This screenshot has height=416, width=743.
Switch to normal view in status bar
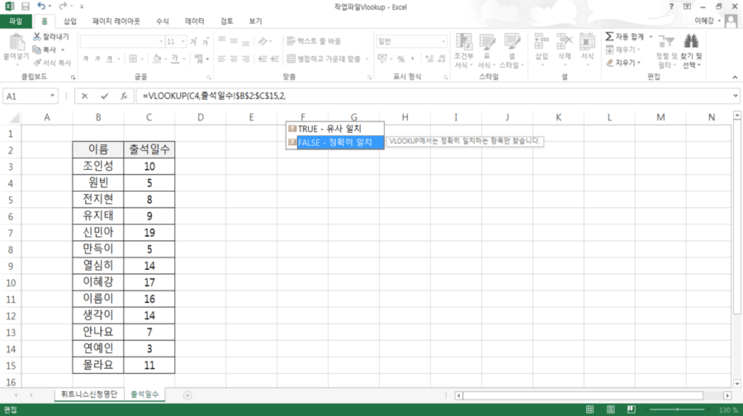590,409
